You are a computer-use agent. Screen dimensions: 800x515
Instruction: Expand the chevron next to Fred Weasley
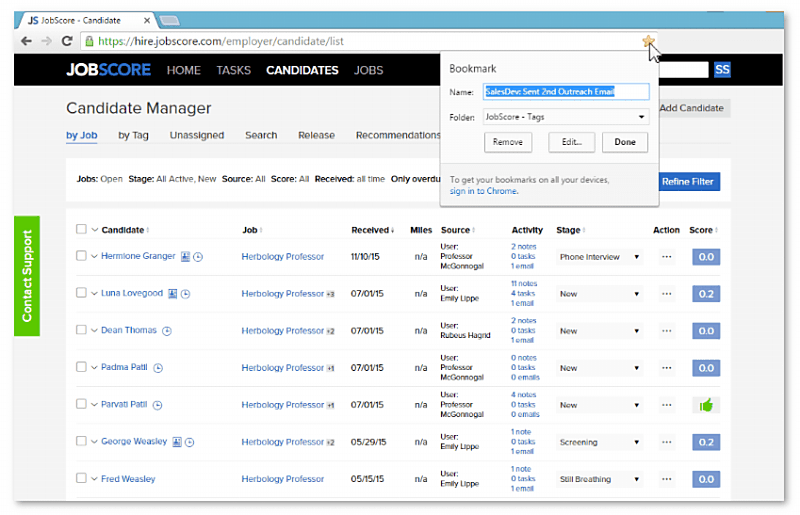(94, 479)
